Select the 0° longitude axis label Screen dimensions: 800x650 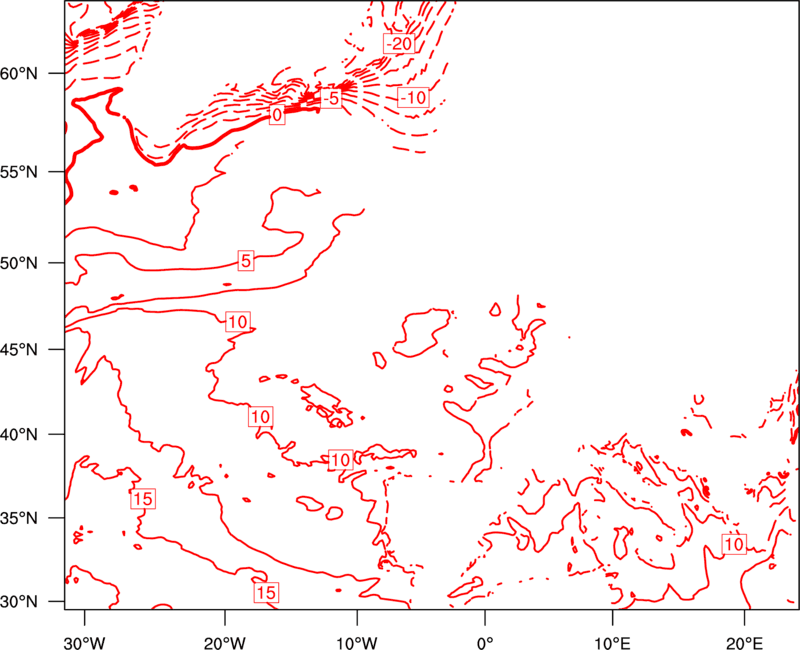coord(485,643)
